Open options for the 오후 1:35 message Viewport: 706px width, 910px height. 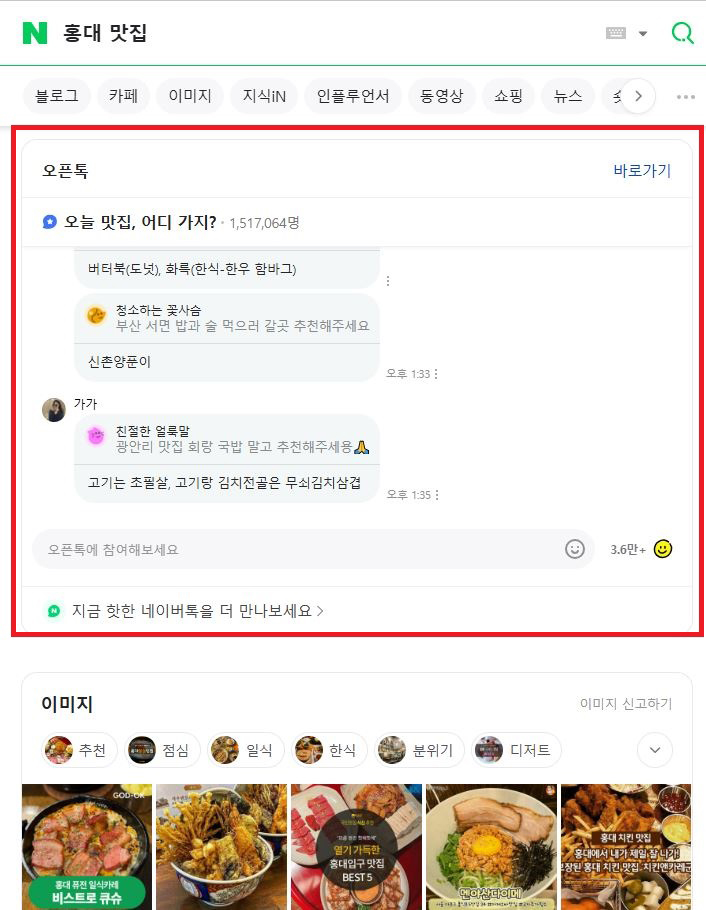tap(437, 495)
